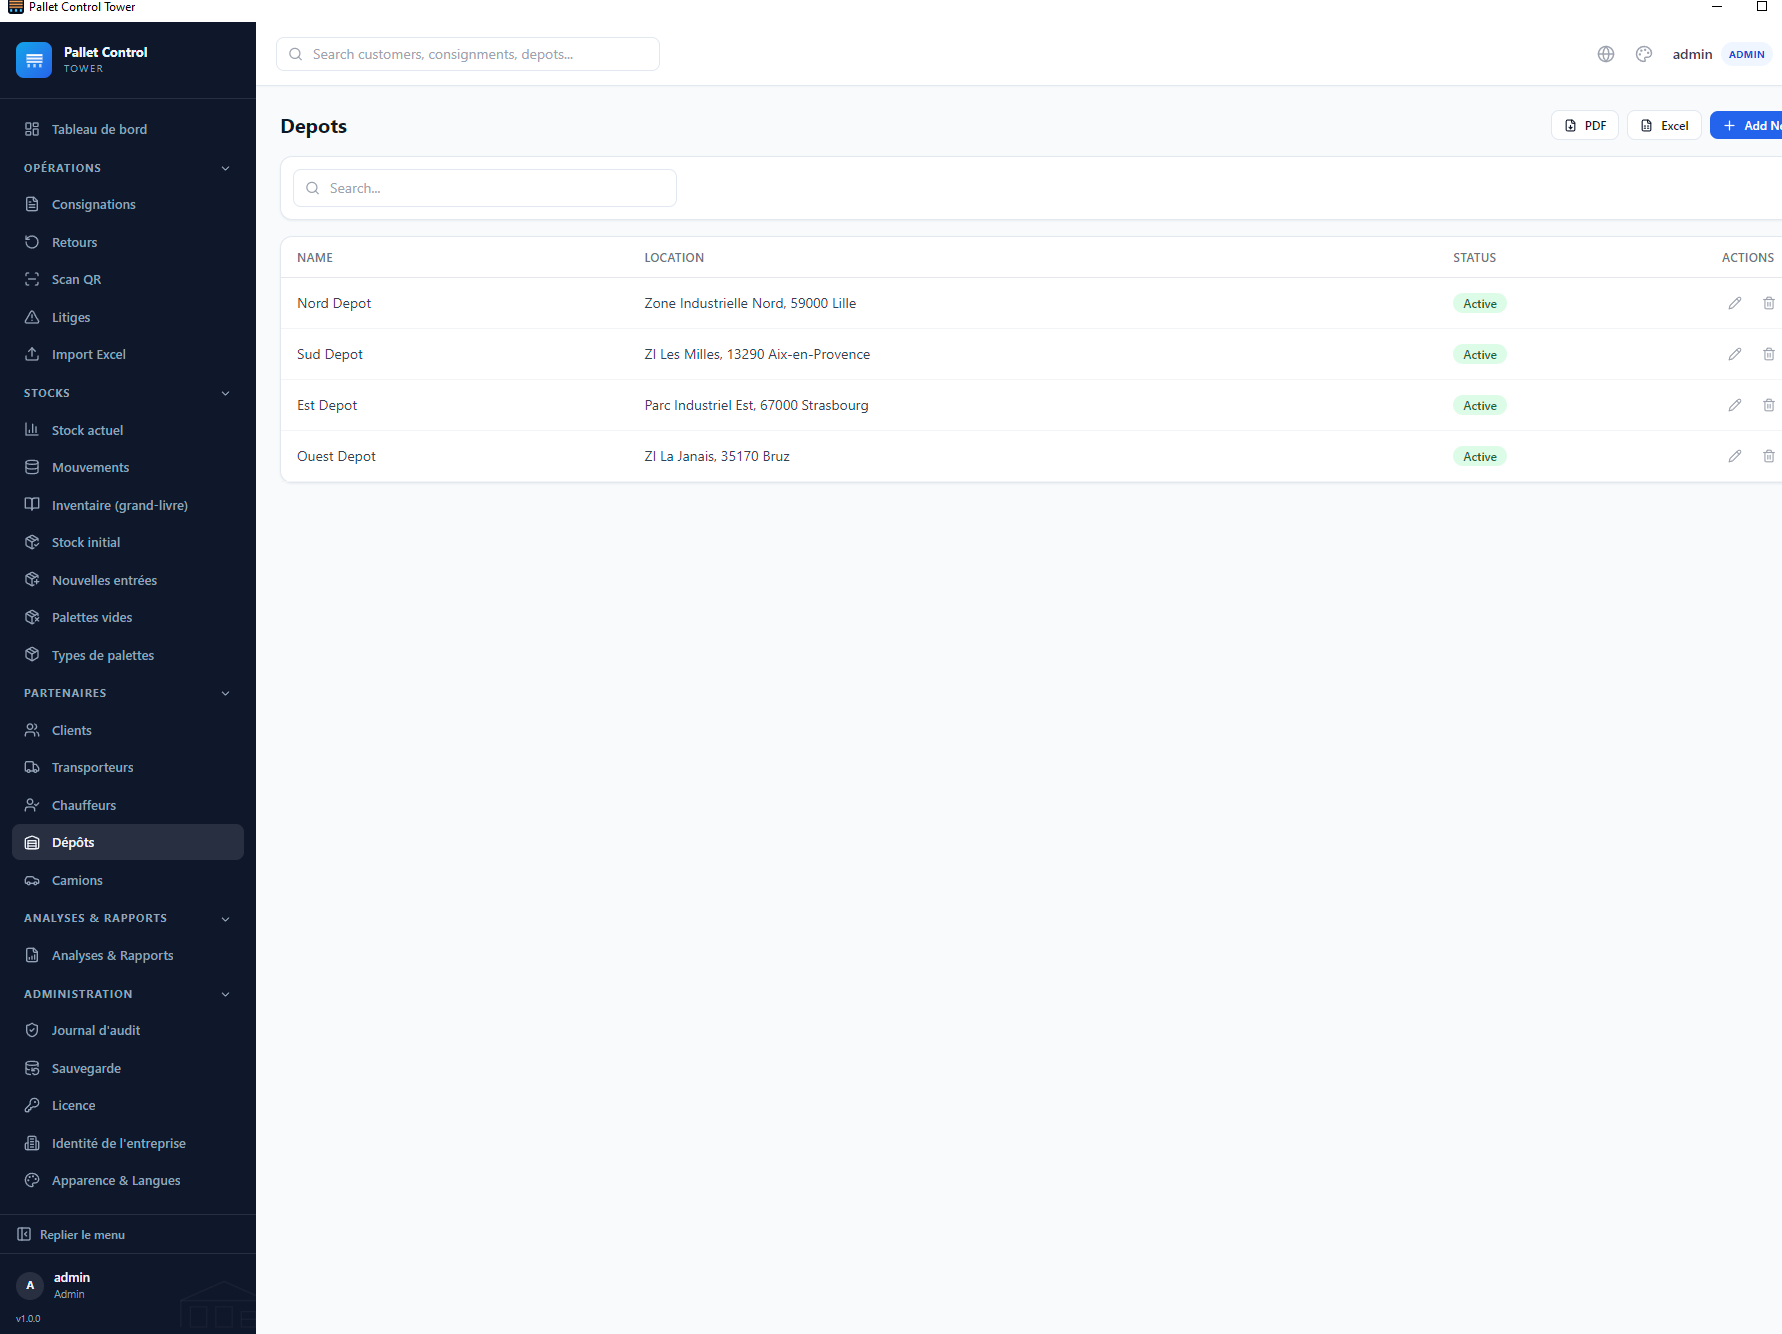
Task: Go to Sauvegarde
Action: tap(128, 1068)
